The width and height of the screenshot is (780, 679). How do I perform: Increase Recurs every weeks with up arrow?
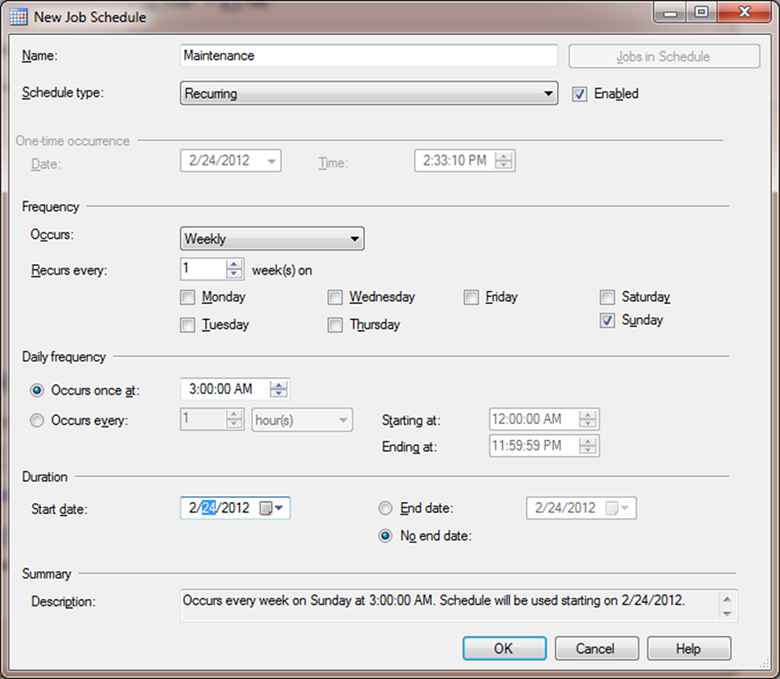pos(234,264)
